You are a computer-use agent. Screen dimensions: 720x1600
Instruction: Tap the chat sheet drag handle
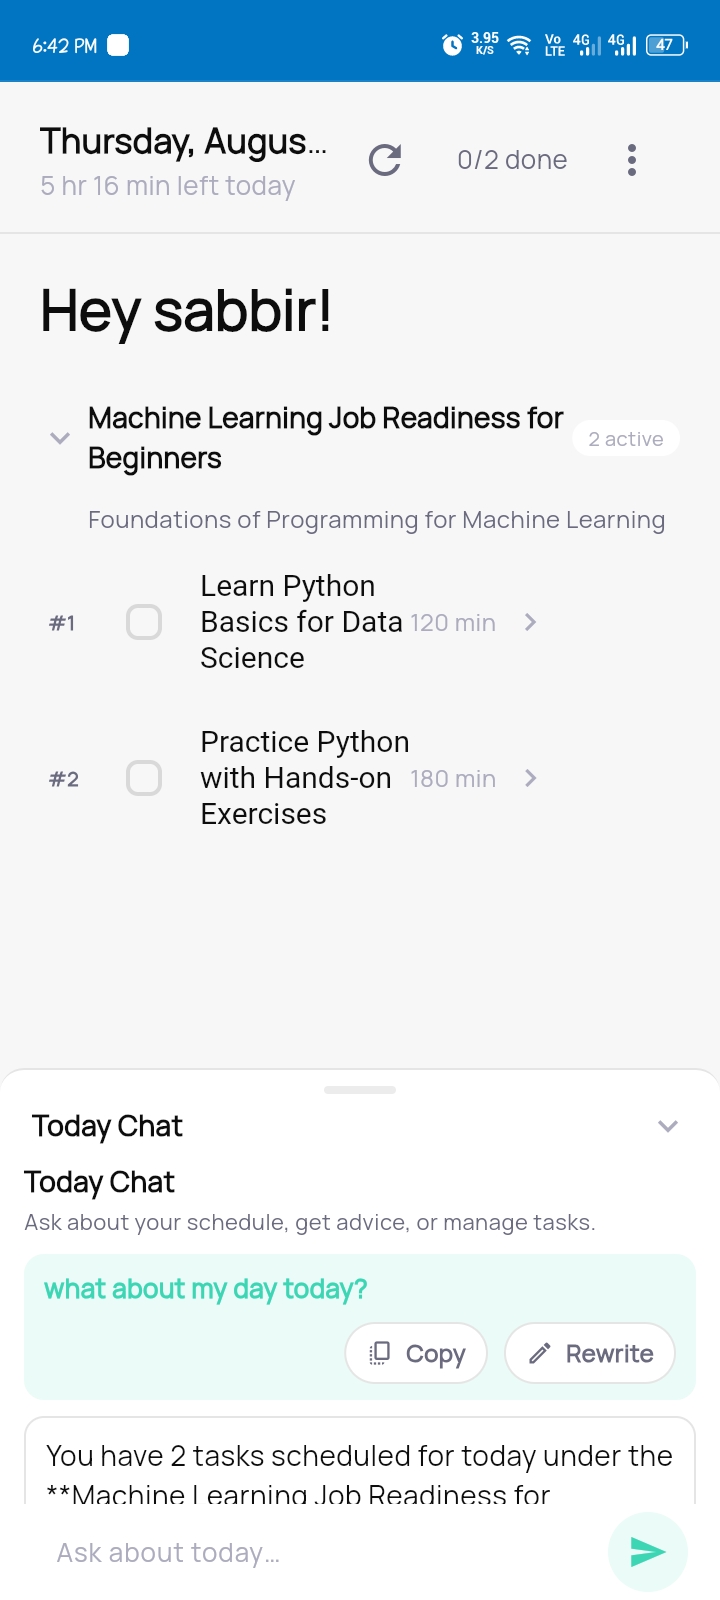(360, 1090)
